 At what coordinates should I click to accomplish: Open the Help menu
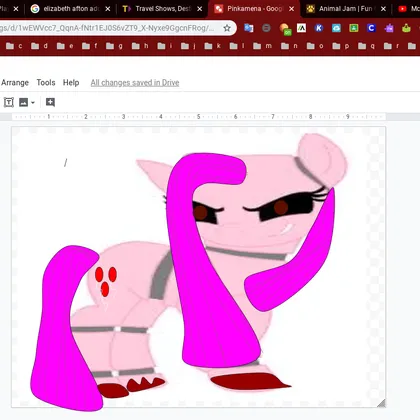(71, 82)
